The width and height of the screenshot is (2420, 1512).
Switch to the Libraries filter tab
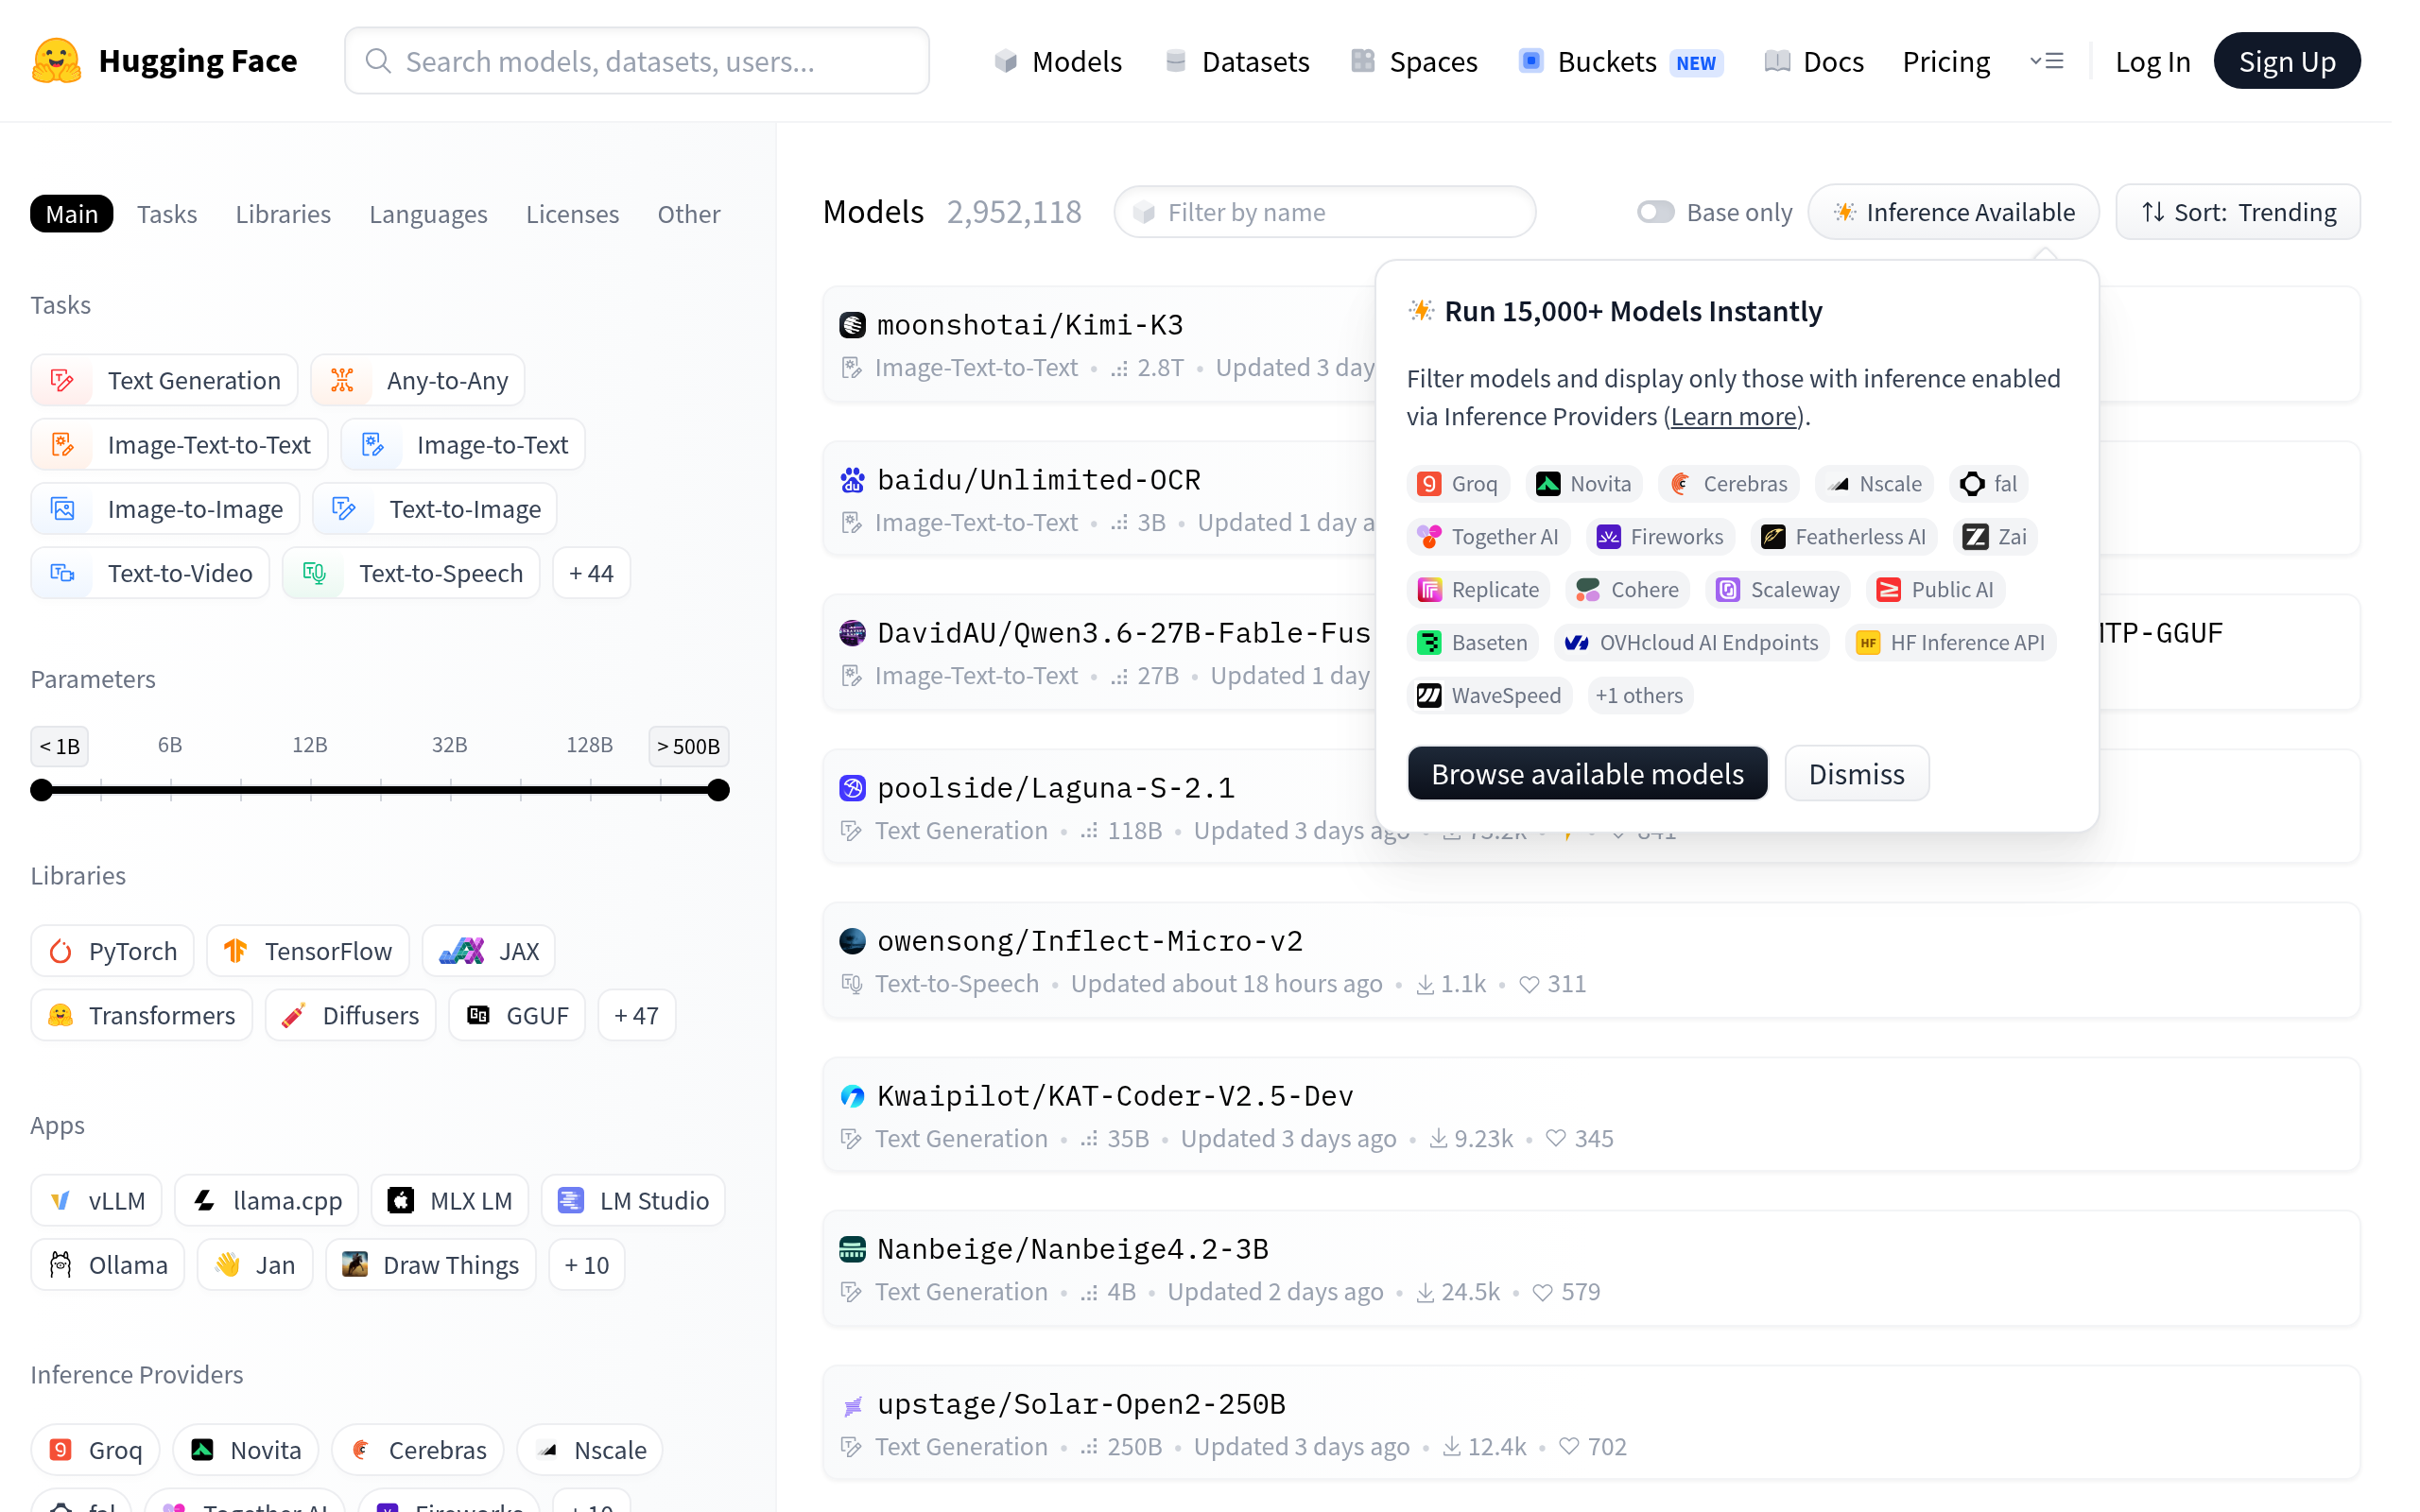click(283, 214)
